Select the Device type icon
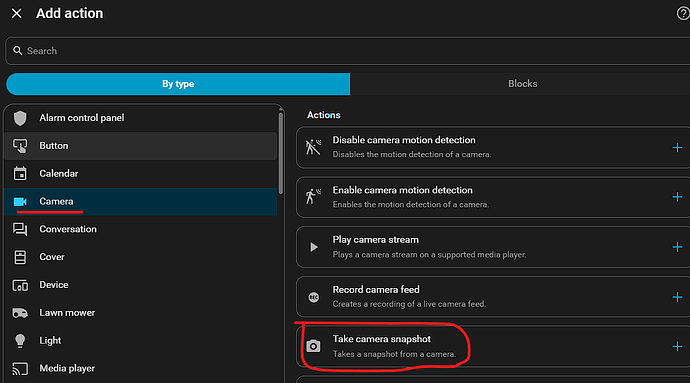 coord(20,285)
